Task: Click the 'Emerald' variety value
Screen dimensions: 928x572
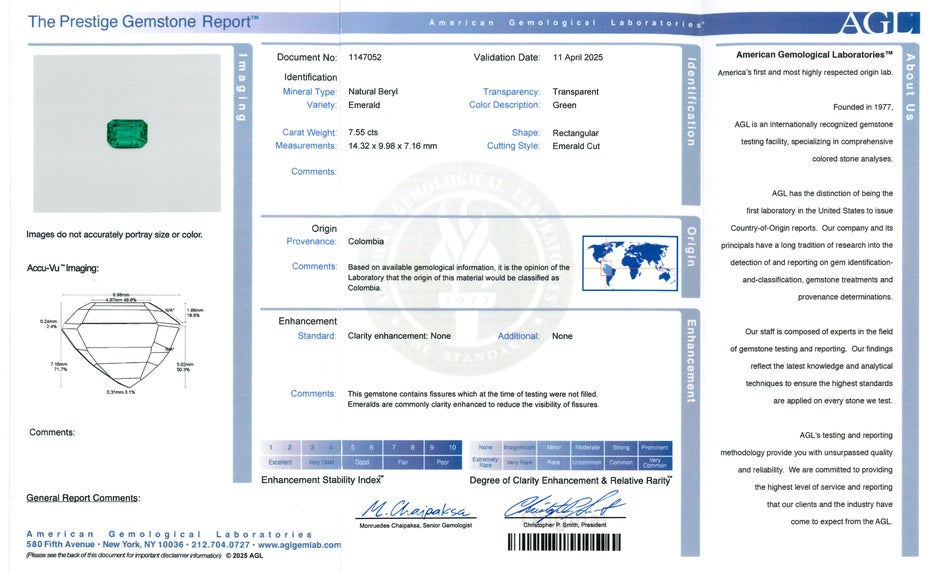Action: (x=364, y=105)
